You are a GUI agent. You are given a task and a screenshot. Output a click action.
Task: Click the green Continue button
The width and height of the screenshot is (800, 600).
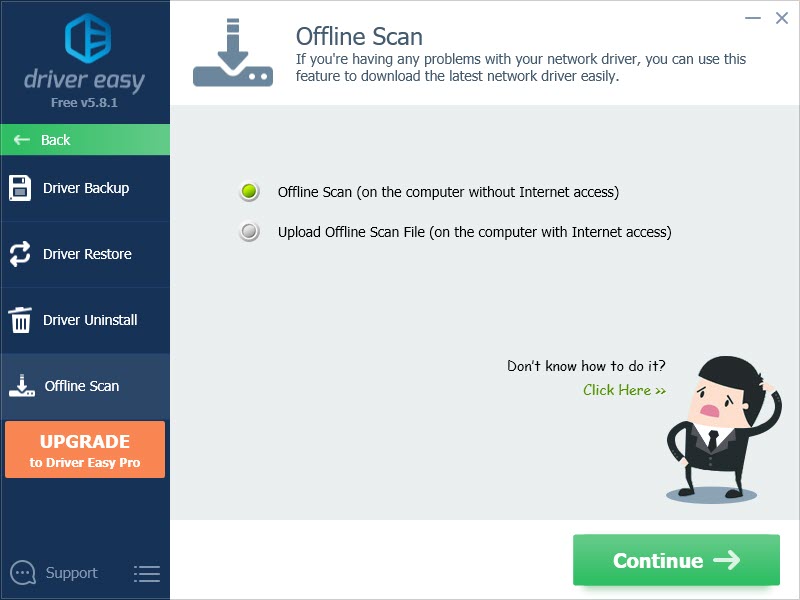(676, 560)
